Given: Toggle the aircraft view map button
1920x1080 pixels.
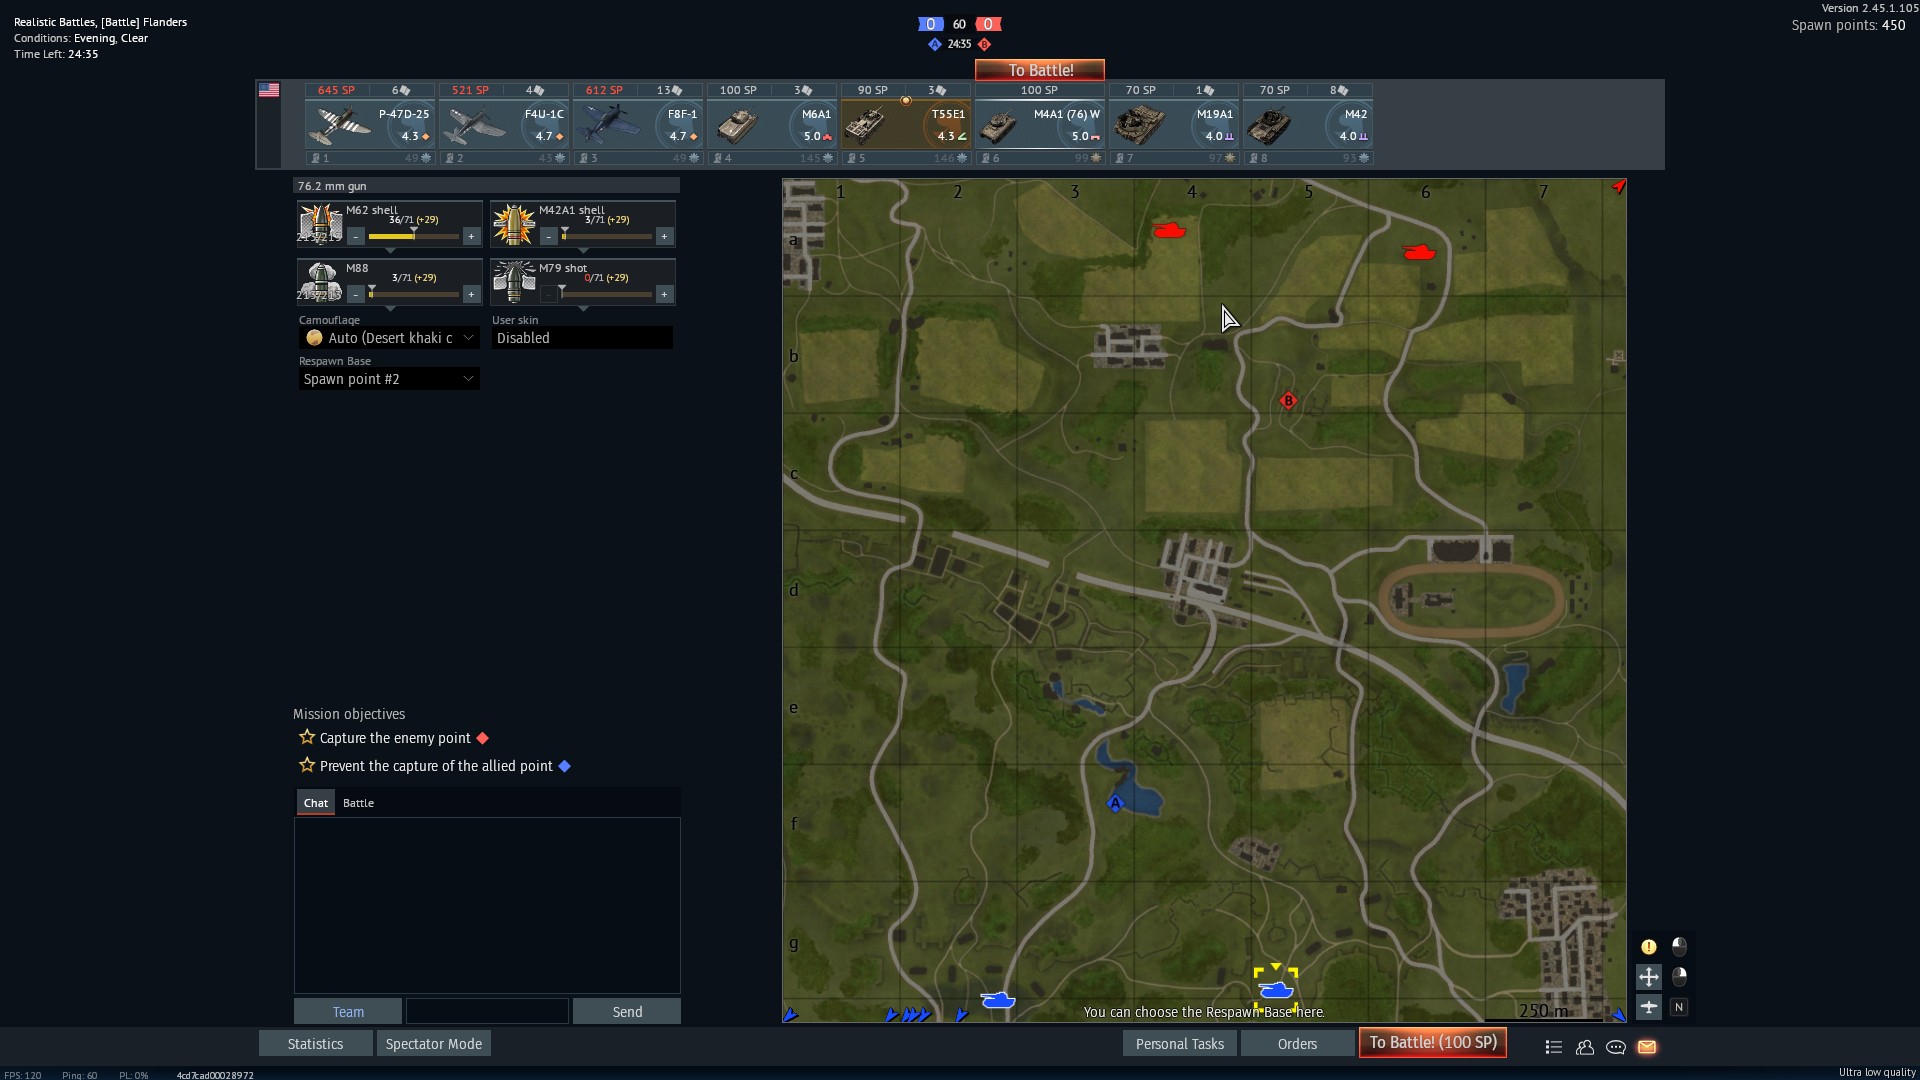Looking at the screenshot, I should point(1649,1007).
